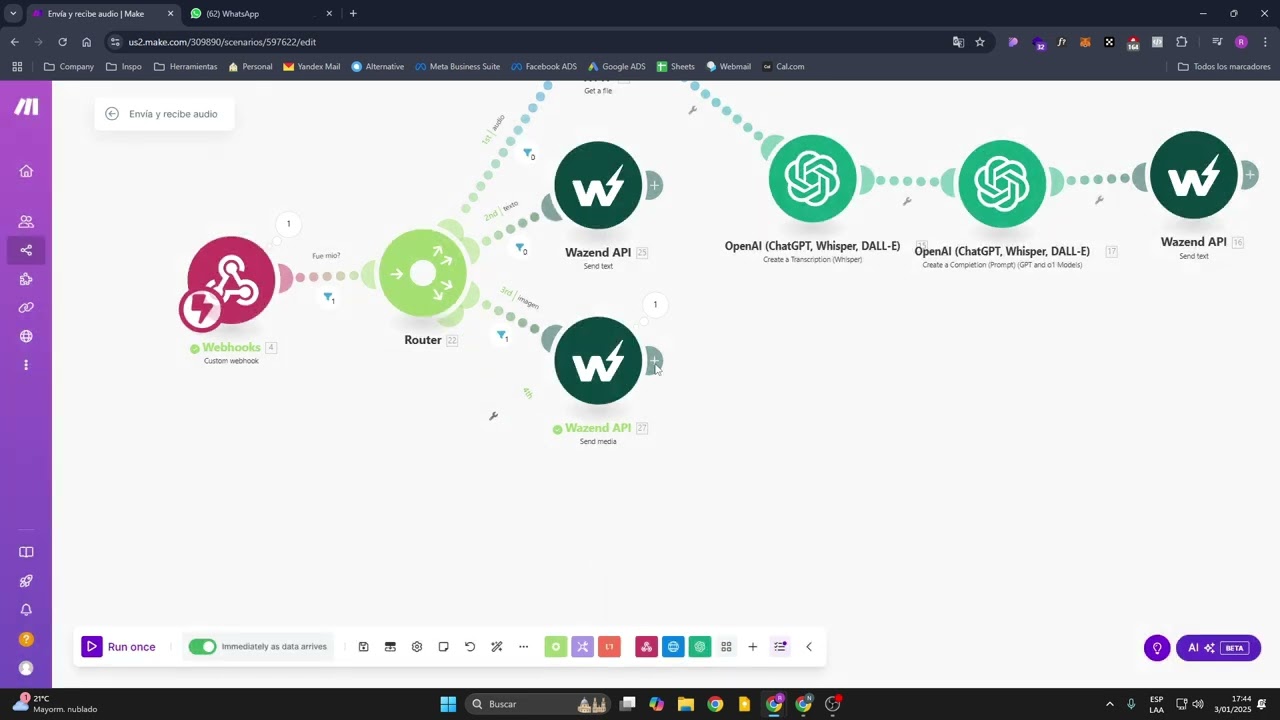This screenshot has width=1280, height=720.
Task: Go back using the arrow beside scenario name
Action: [112, 114]
